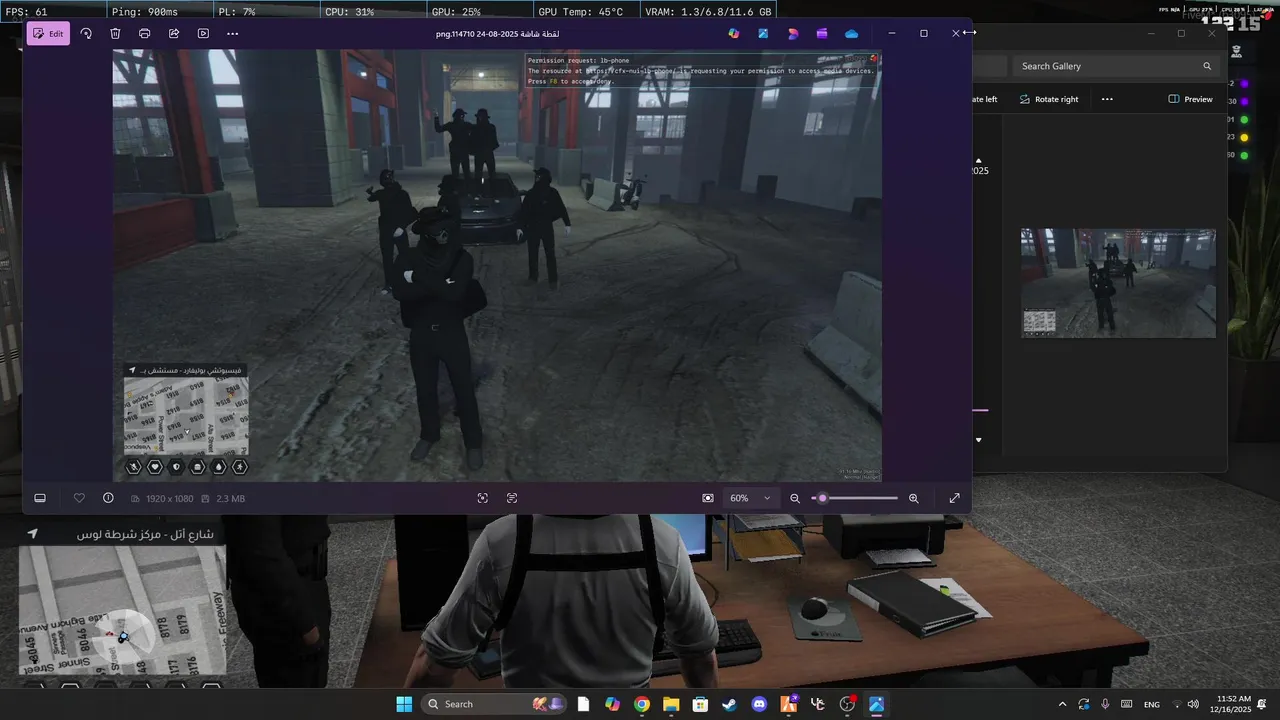The image size is (1280, 720).
Task: Zoom in using the plus magnifier
Action: [913, 498]
